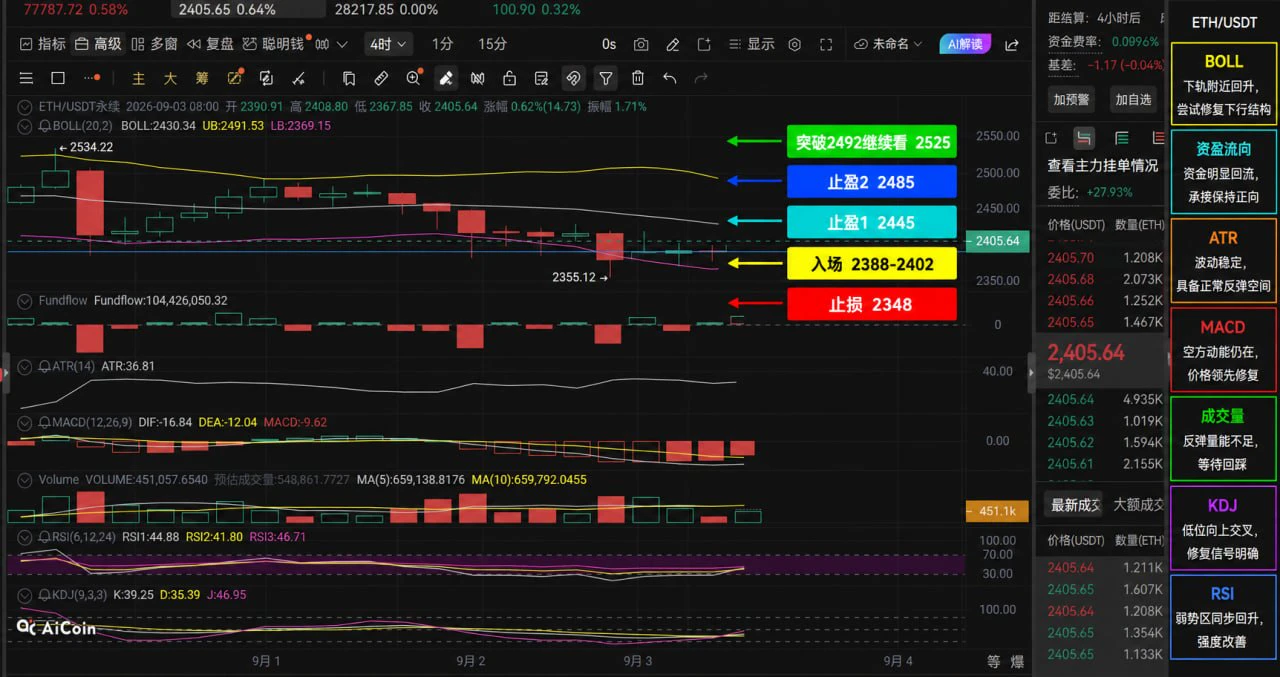Toggle the MACD alert bell
This screenshot has height=677, width=1280.
coord(44,422)
